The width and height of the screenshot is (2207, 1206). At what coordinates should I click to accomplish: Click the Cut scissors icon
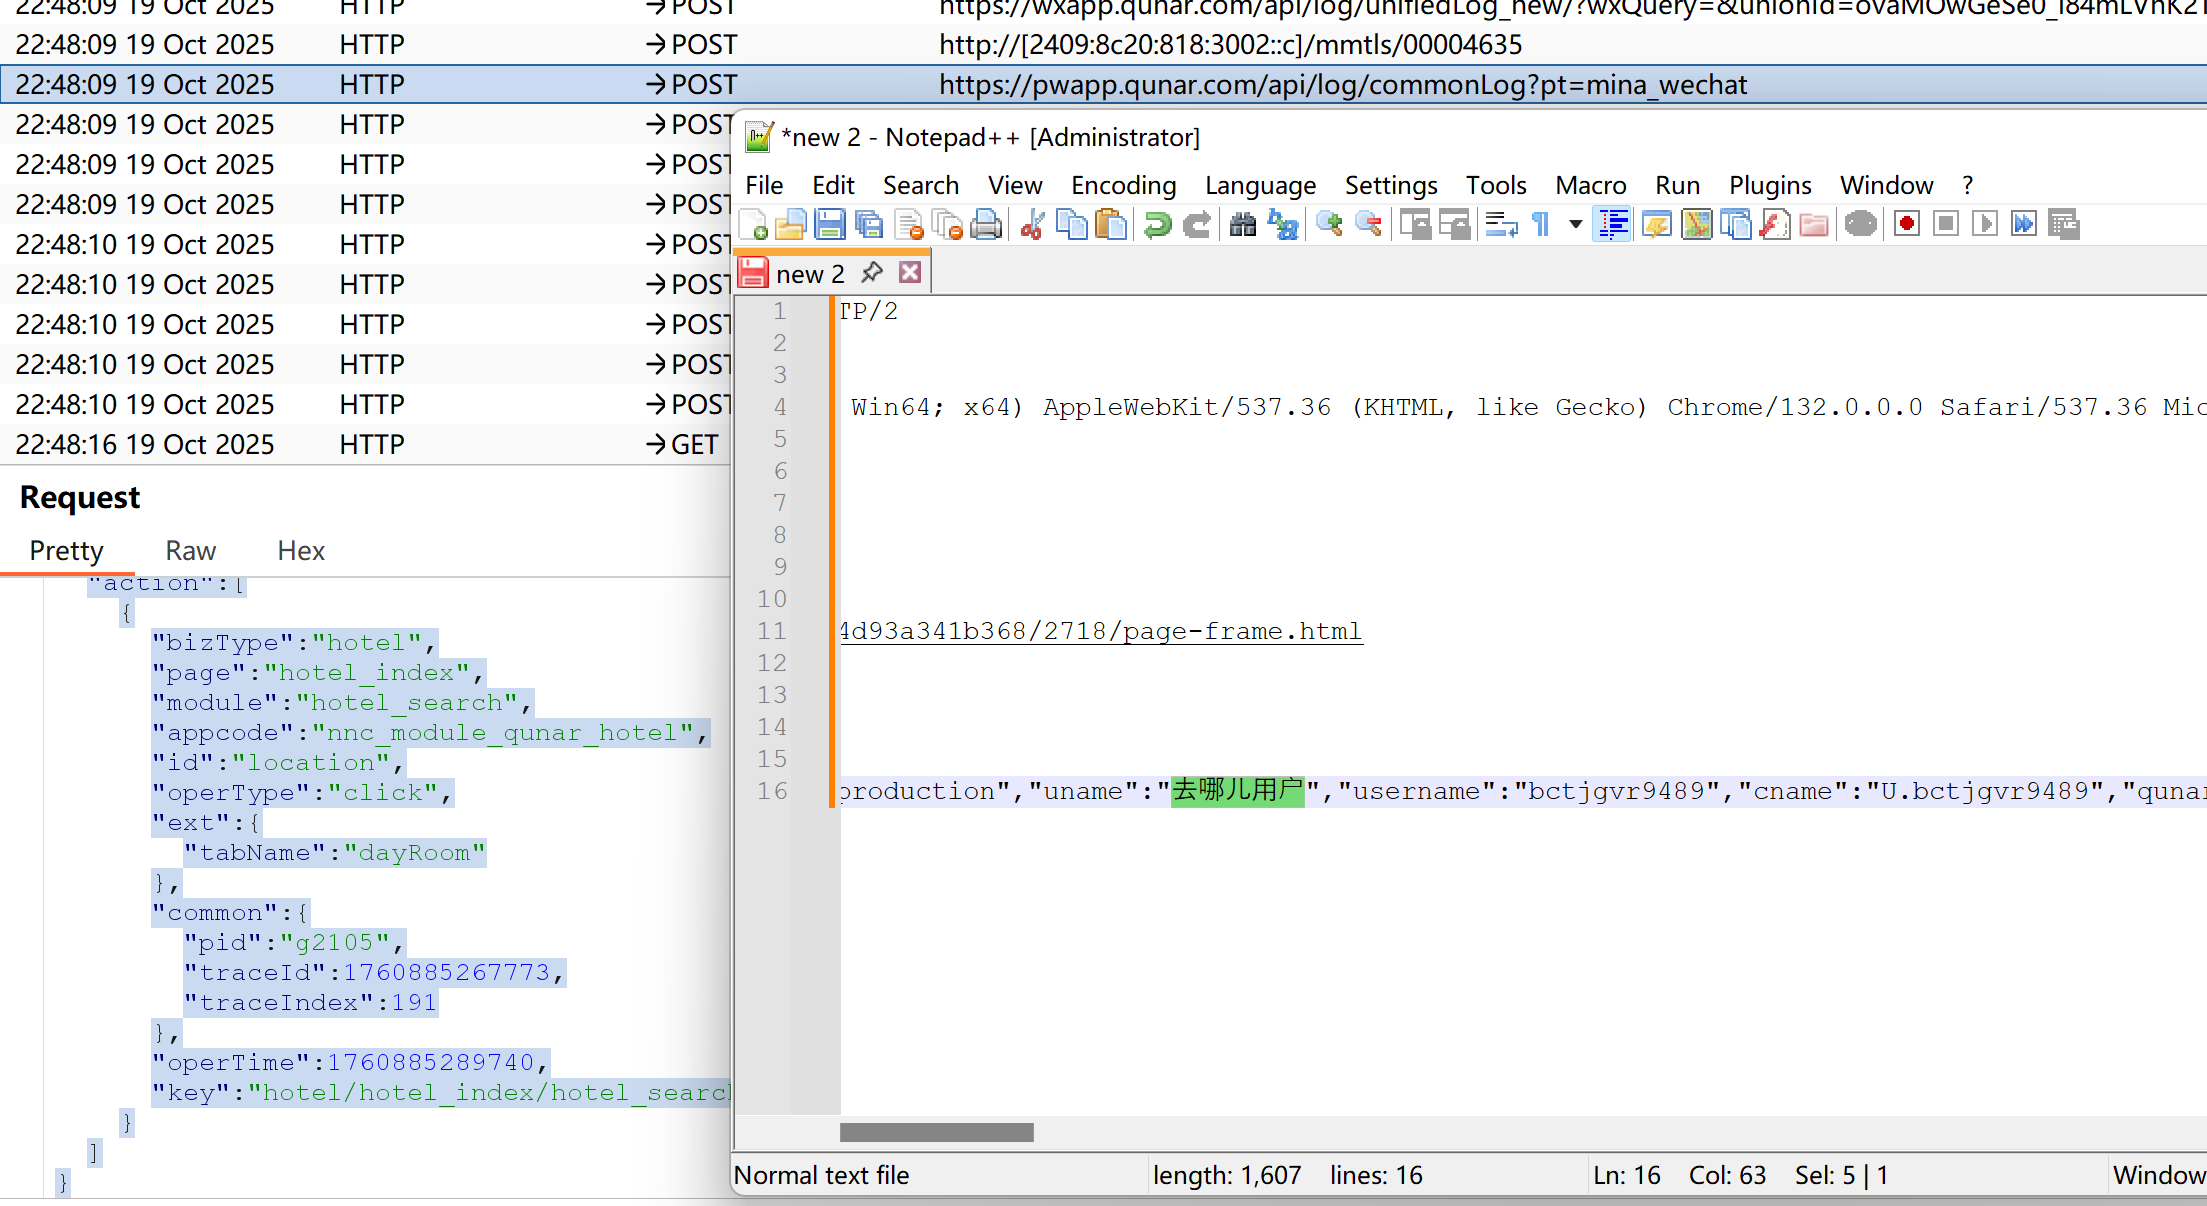[x=1032, y=225]
